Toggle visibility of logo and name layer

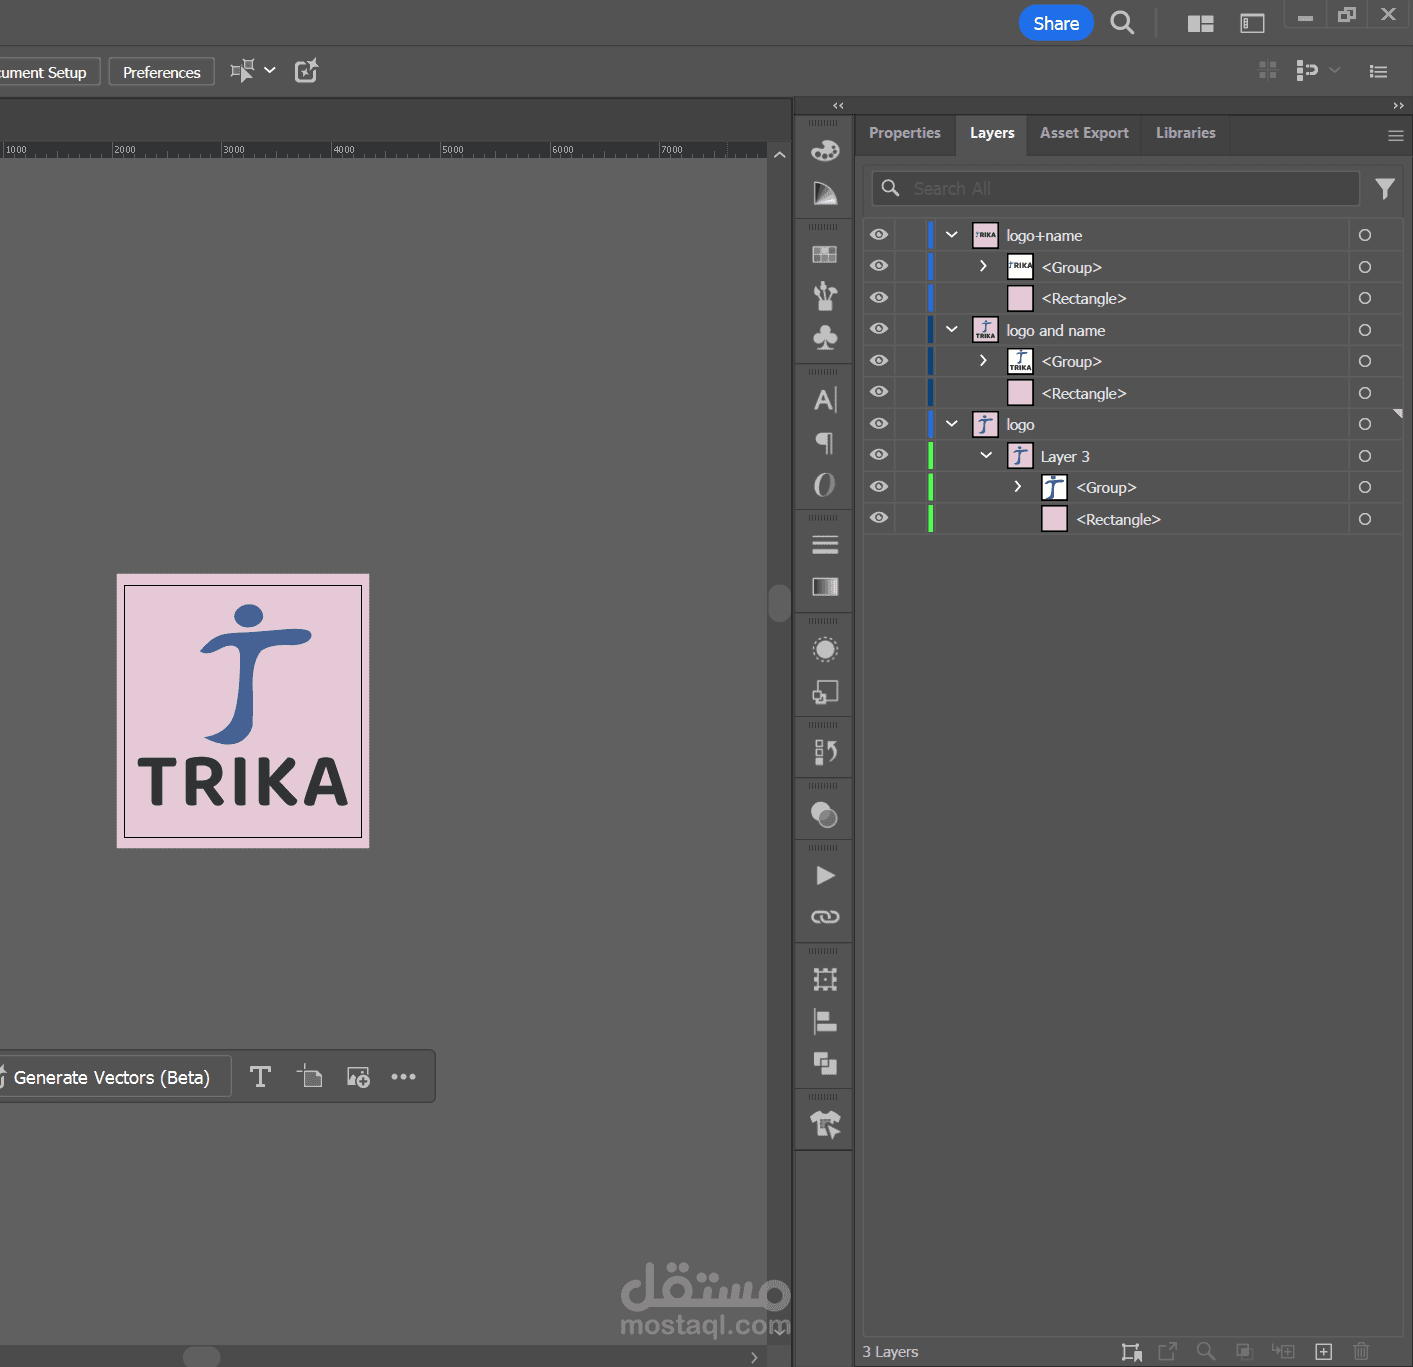pyautogui.click(x=879, y=329)
